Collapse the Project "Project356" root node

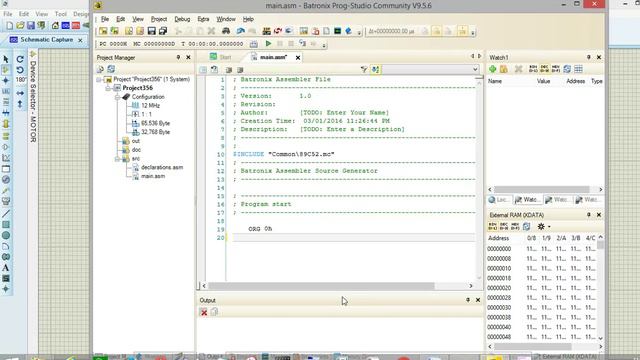tap(99, 79)
